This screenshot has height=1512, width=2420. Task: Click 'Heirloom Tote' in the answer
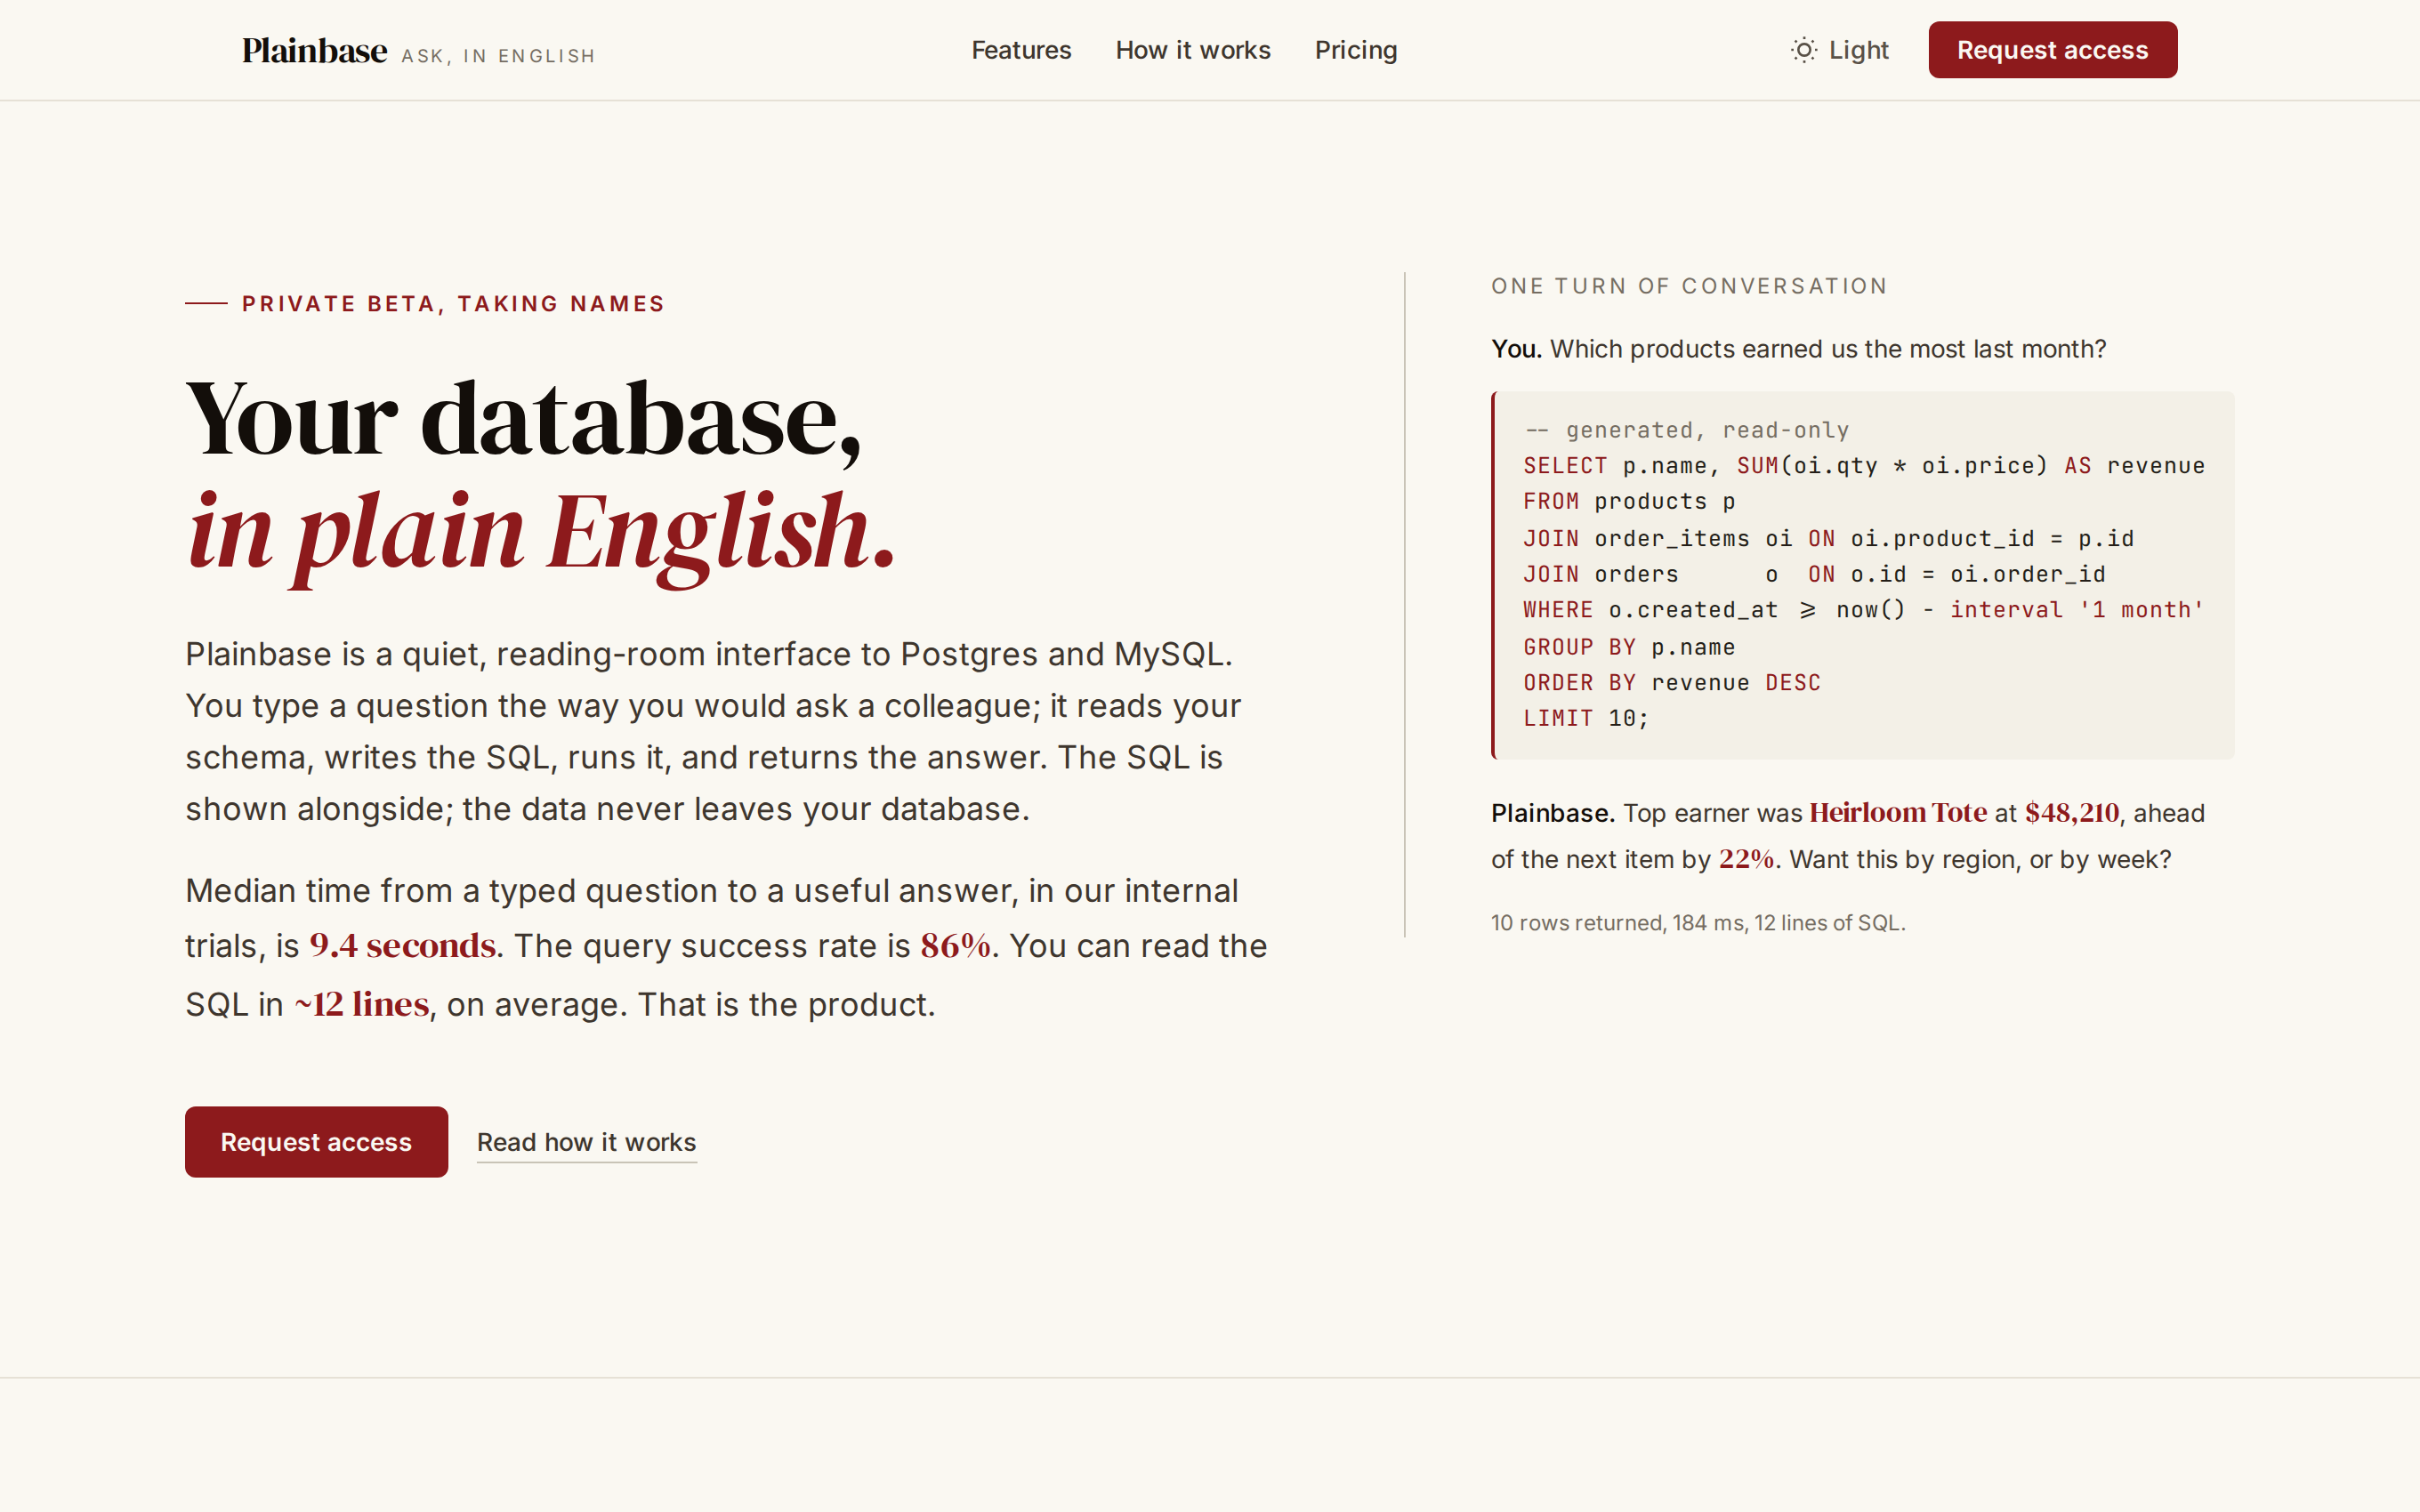1897,812
